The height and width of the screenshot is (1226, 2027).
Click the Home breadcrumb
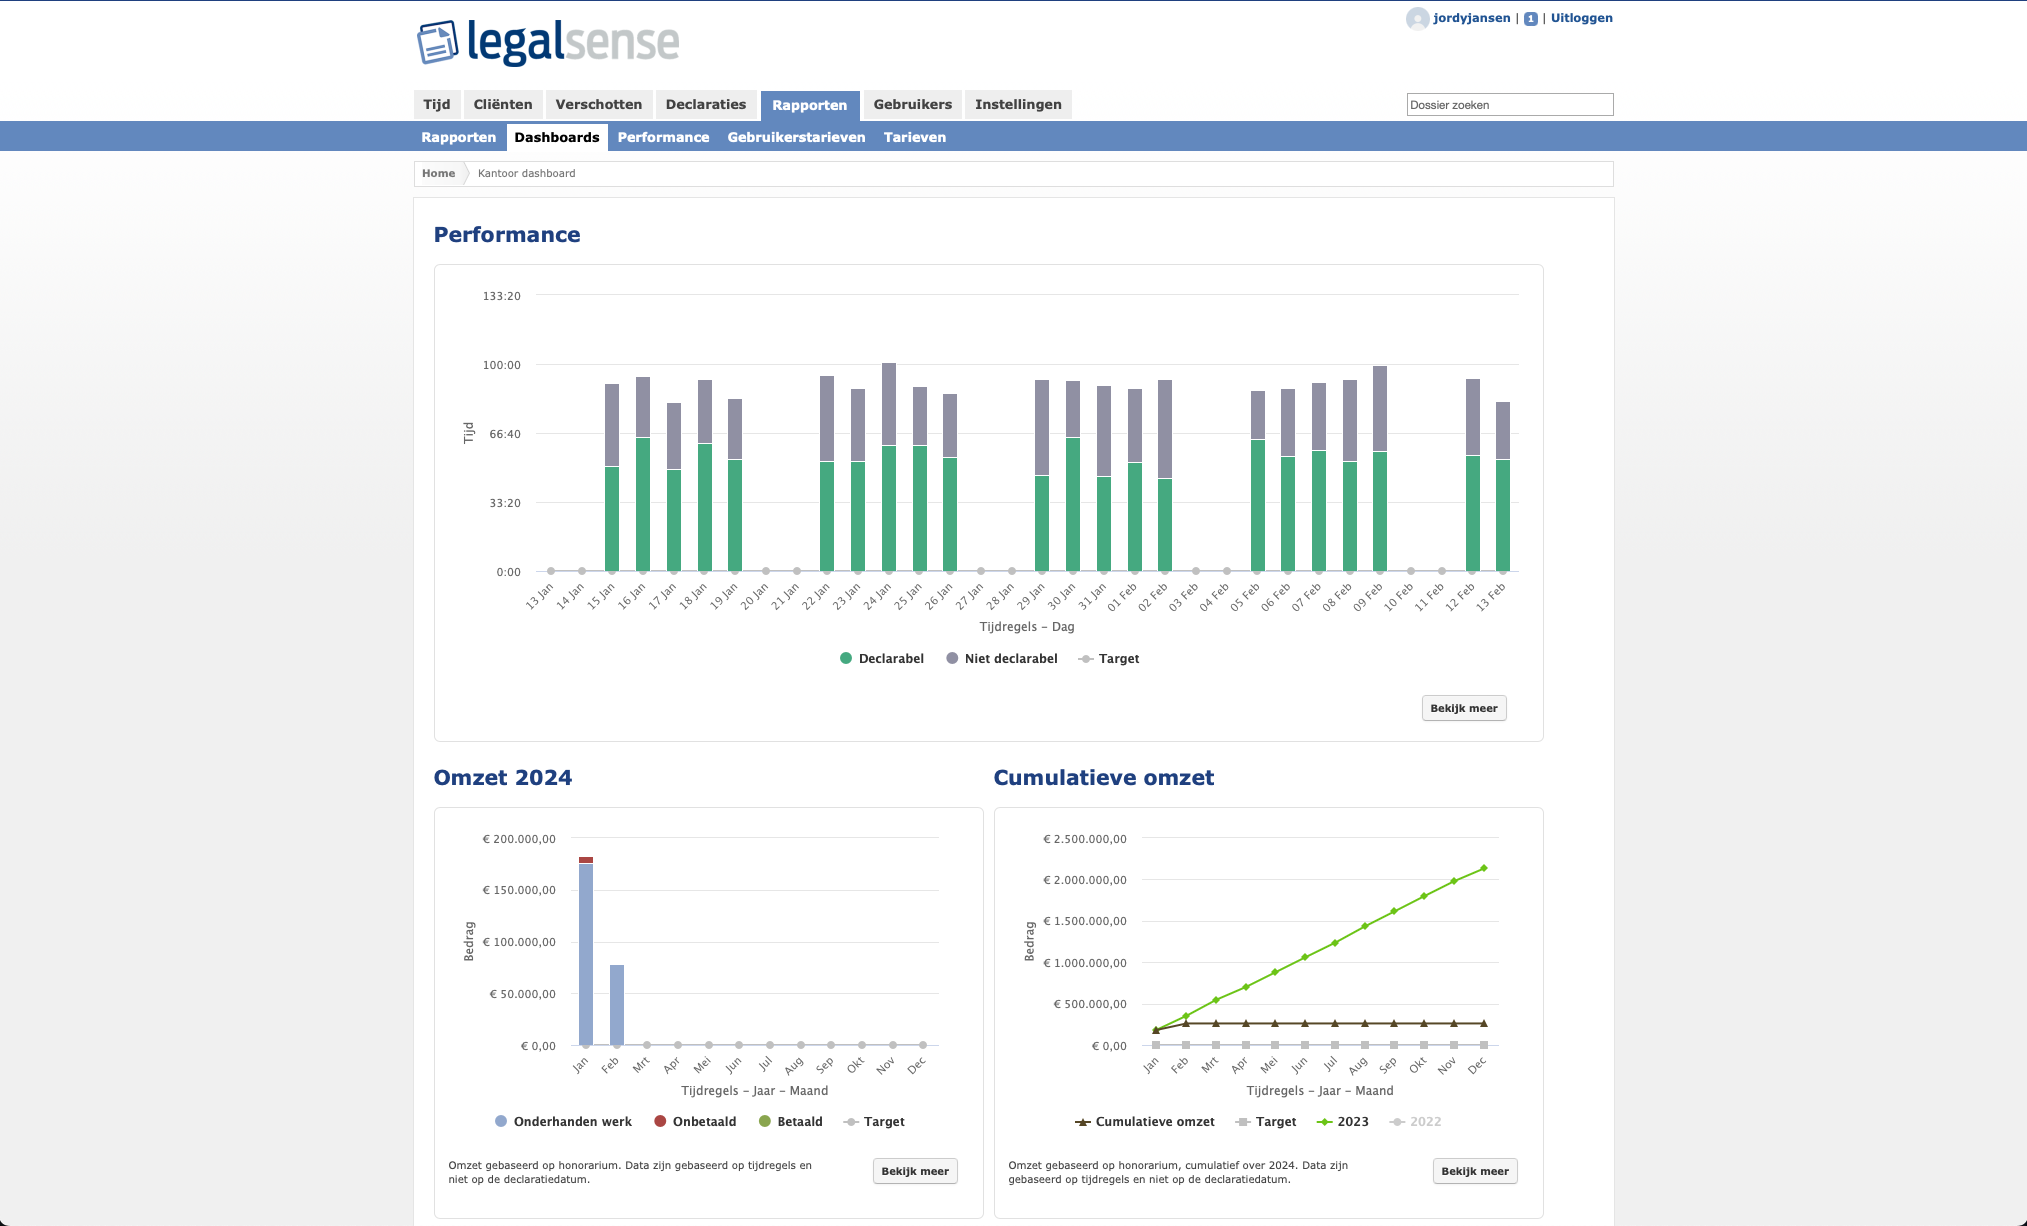pos(438,174)
